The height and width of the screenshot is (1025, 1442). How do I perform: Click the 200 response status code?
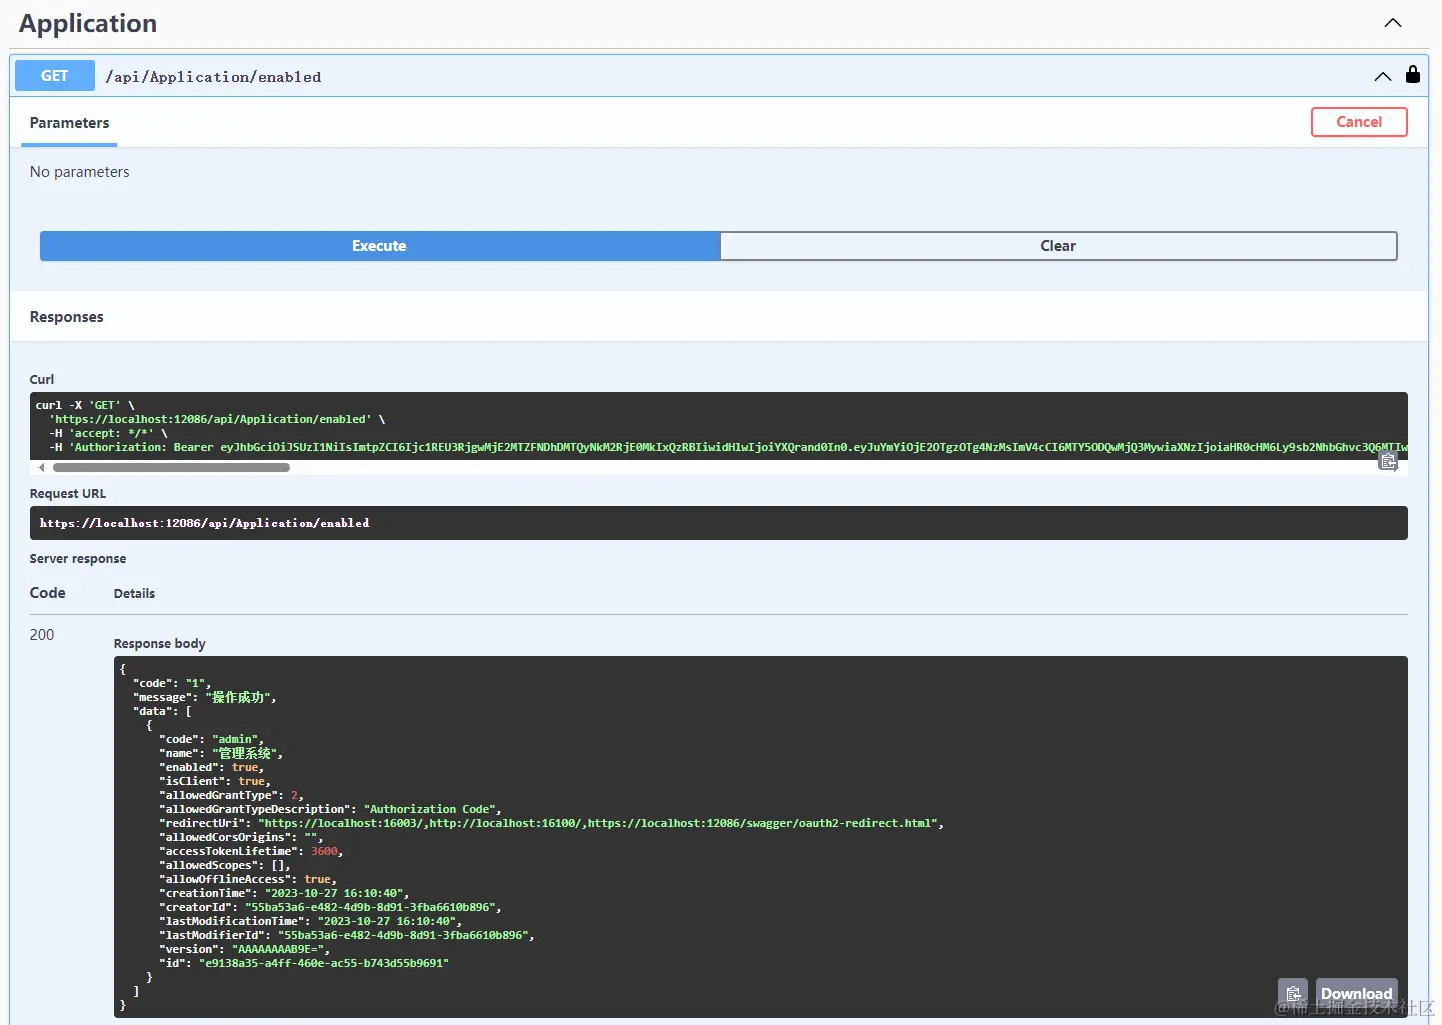pos(42,635)
